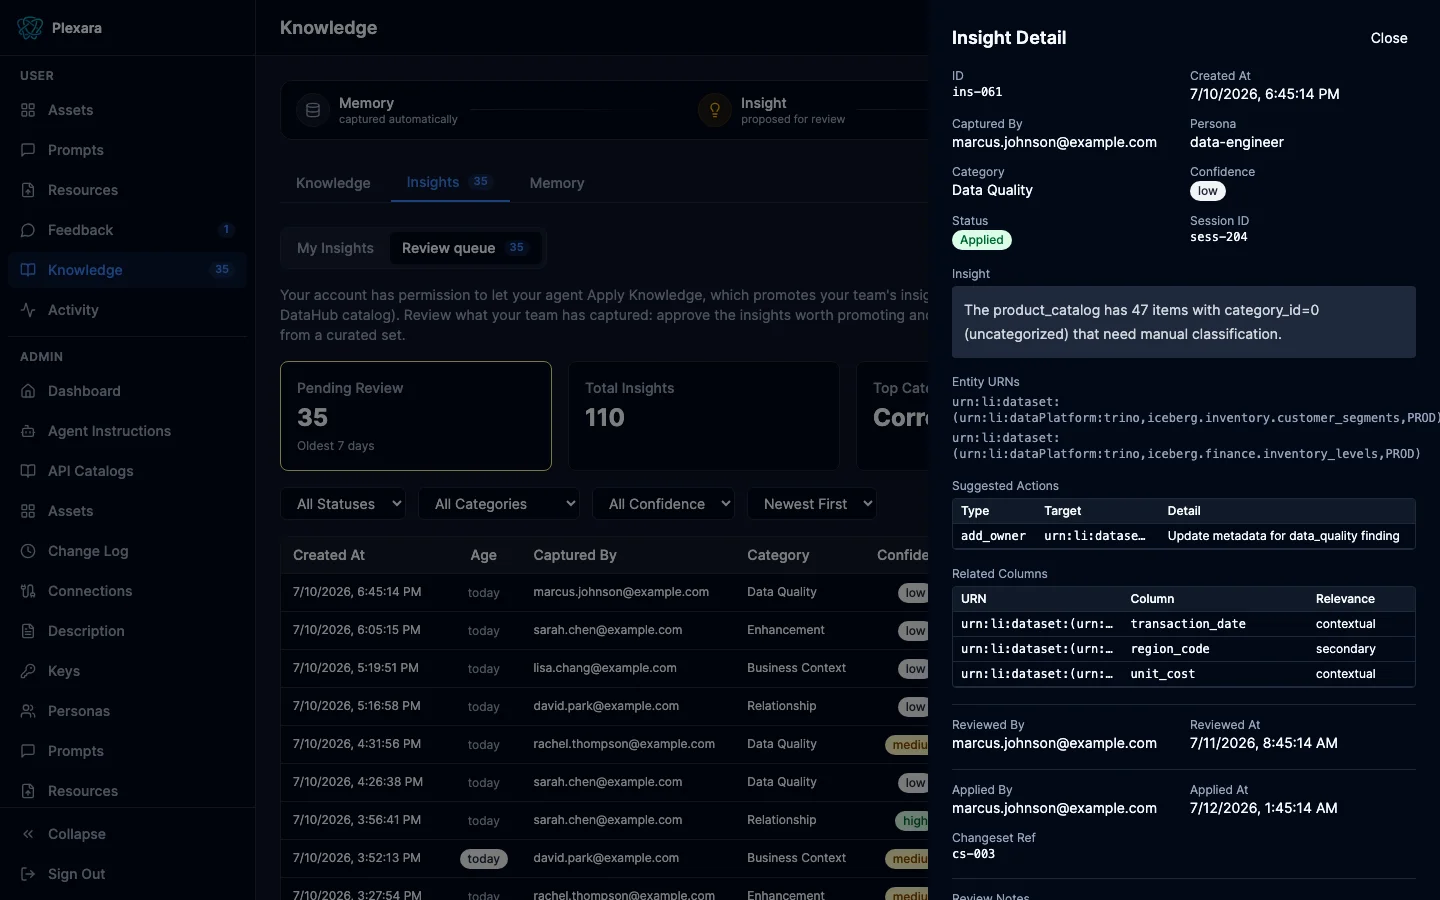Image resolution: width=1440 pixels, height=900 pixels.
Task: Click the Collapse double-chevron icon
Action: point(28,834)
